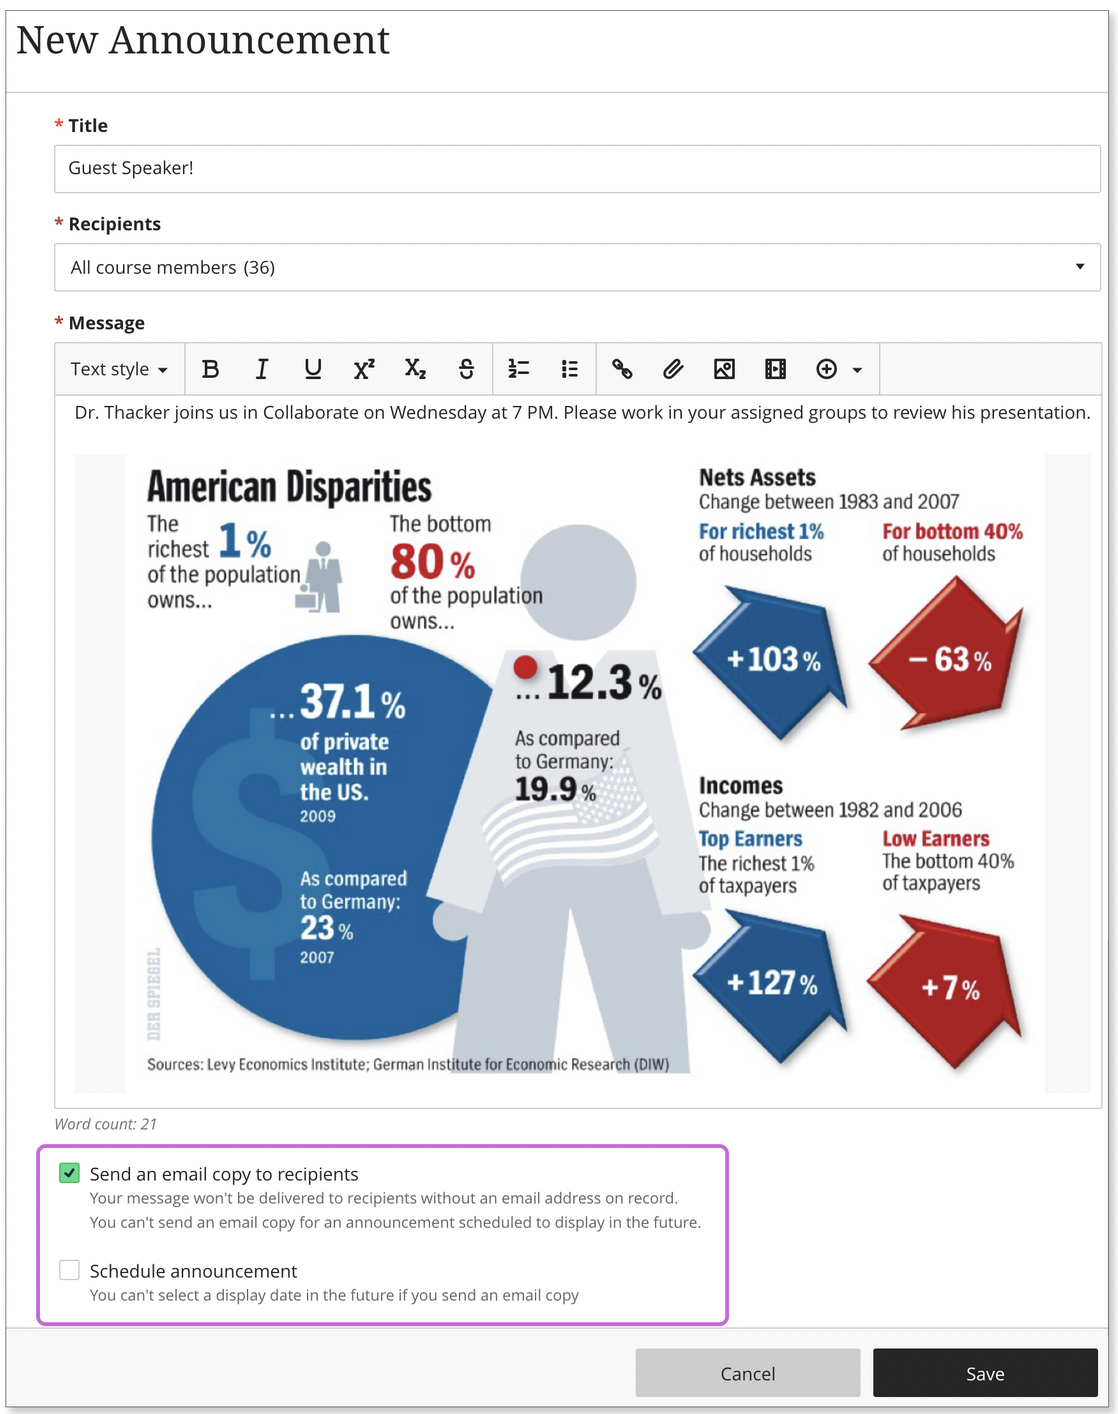This screenshot has height=1414, width=1118.
Task: Underline the selected message text
Action: [x=313, y=369]
